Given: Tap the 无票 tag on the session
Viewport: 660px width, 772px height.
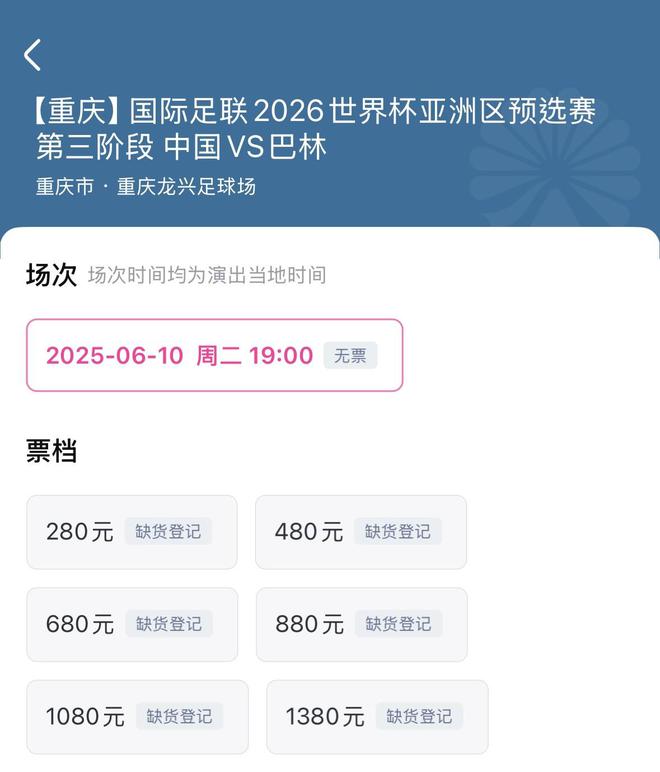Looking at the screenshot, I should (350, 355).
